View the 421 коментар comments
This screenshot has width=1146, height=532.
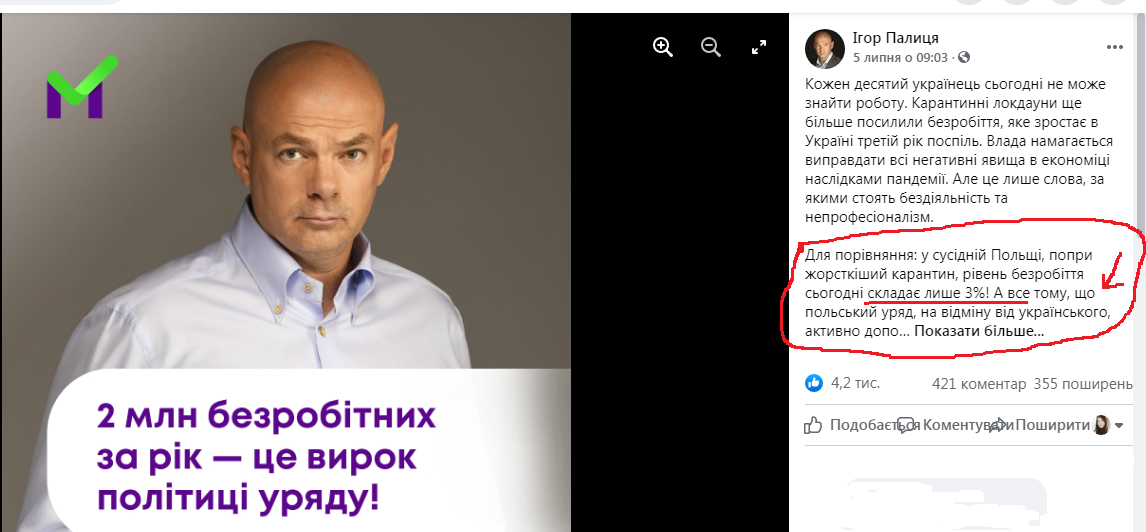coord(979,384)
